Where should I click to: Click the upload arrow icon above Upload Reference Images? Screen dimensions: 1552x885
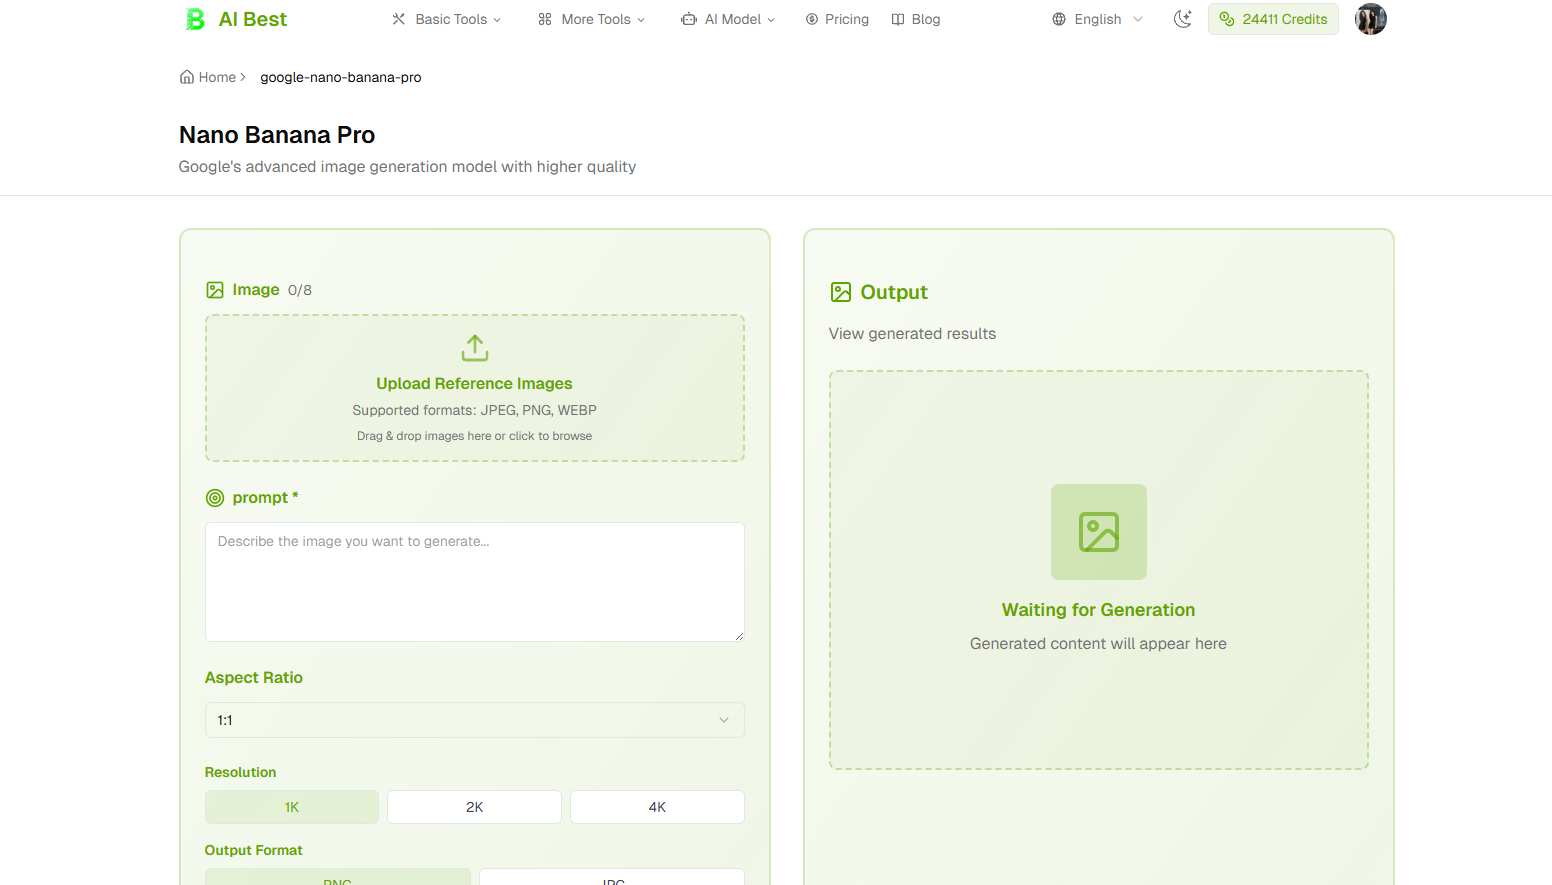pos(474,348)
